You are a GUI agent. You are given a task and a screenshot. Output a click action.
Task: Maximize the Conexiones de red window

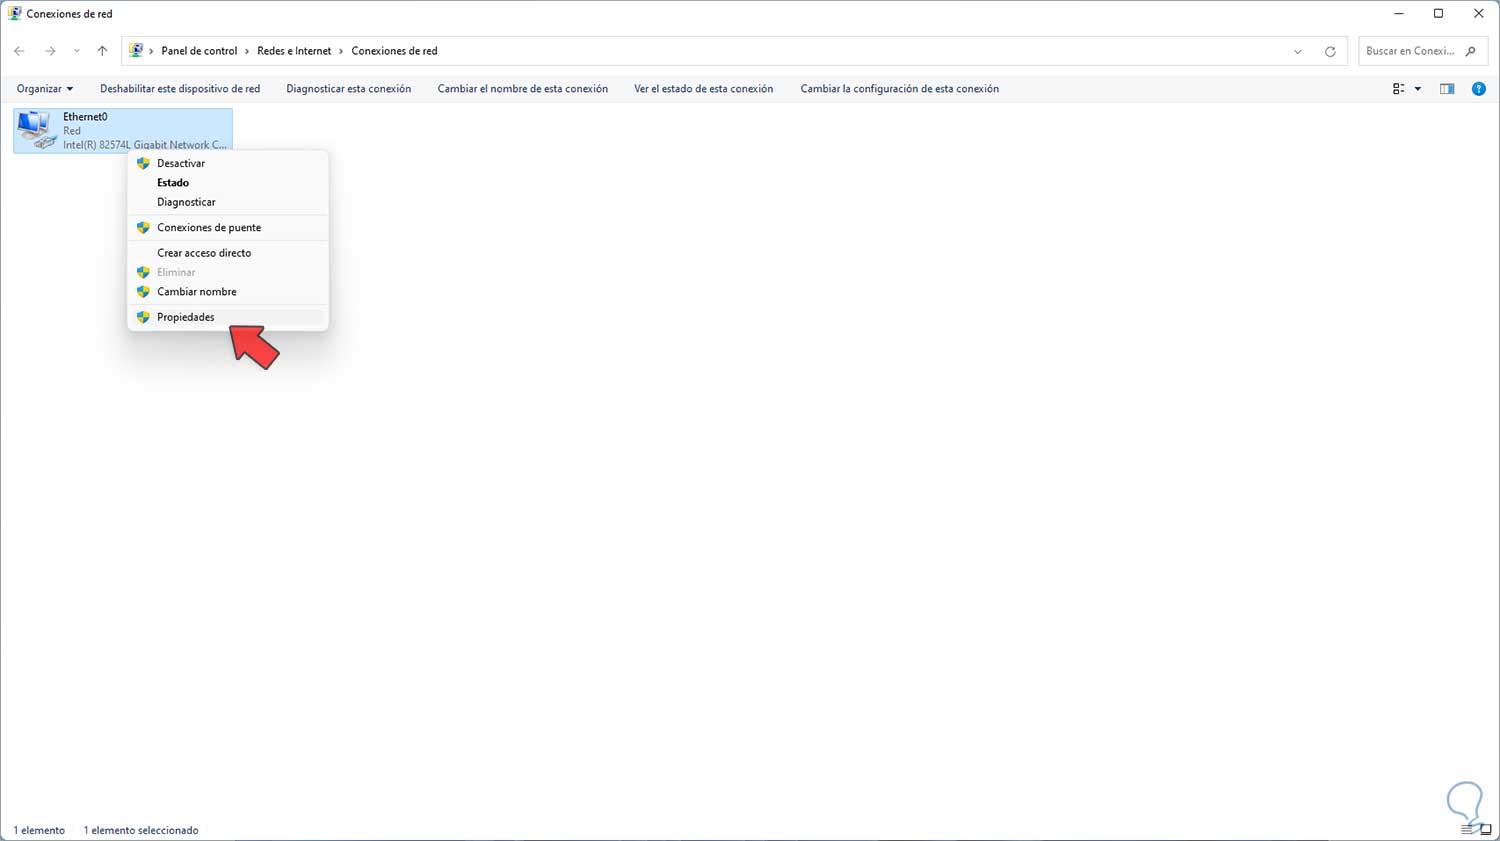coord(1439,14)
